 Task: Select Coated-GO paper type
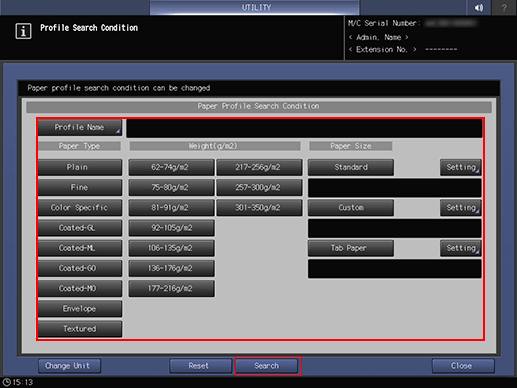(x=80, y=268)
